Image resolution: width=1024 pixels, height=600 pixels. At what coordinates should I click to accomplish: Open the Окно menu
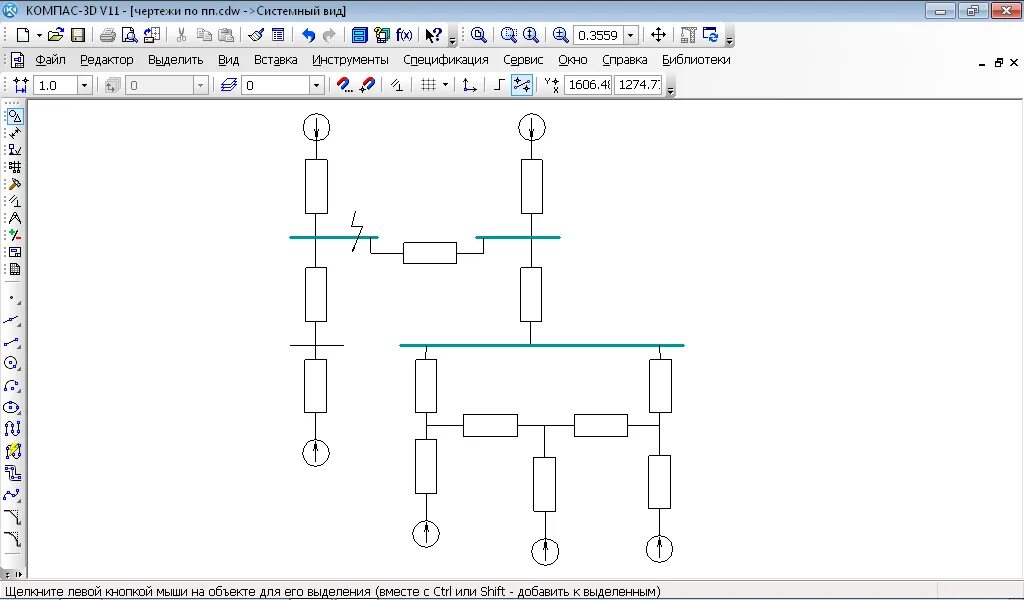coord(573,59)
